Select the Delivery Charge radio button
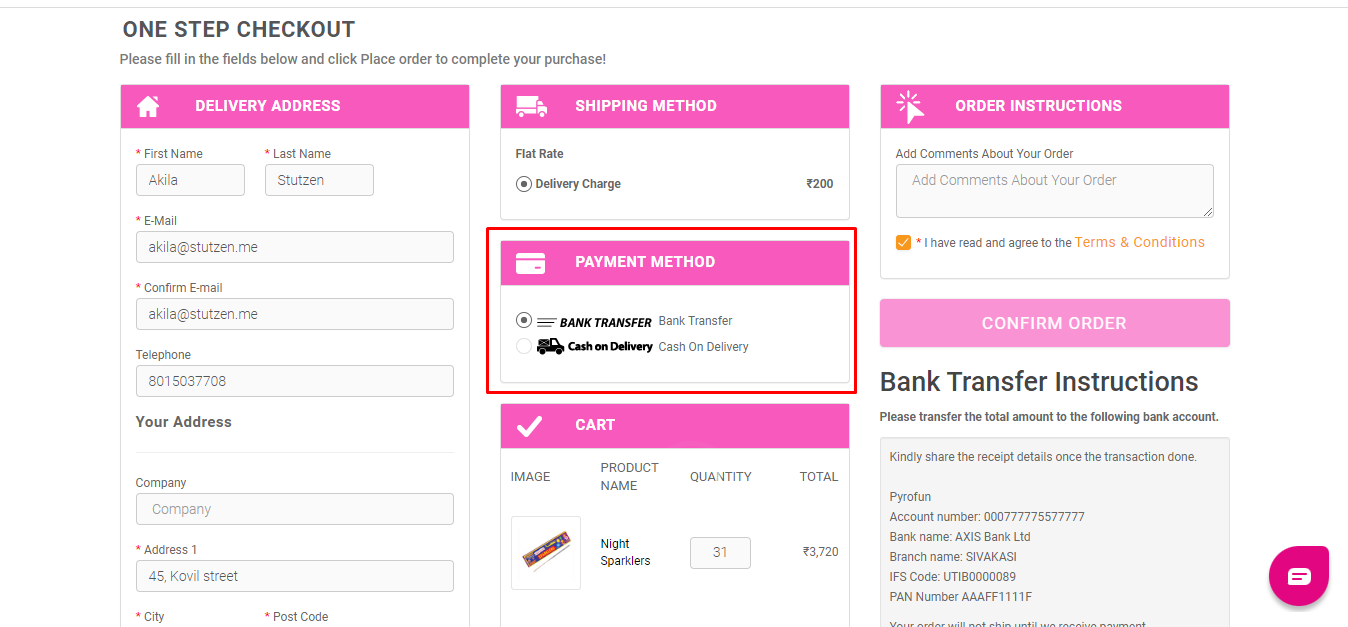 (x=524, y=184)
